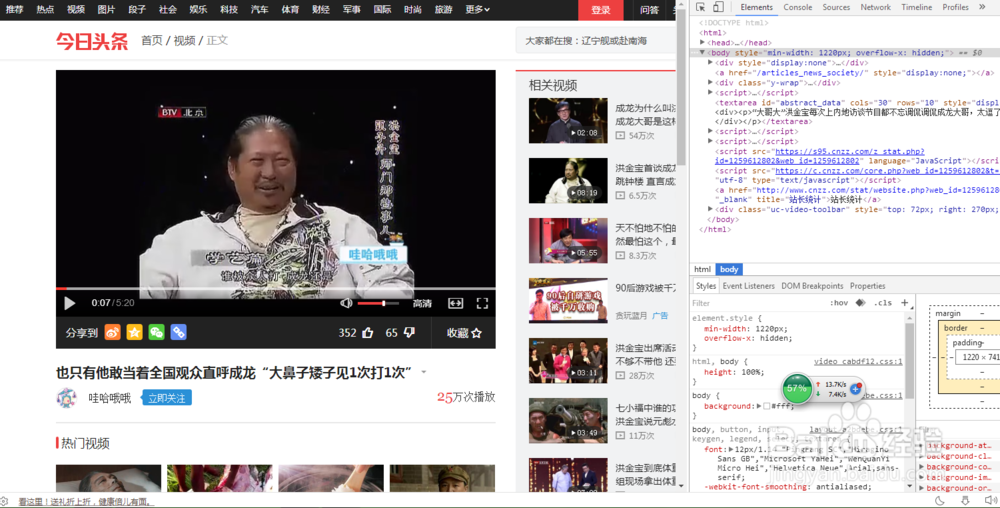Switch to DevTools Sources tab

tap(836, 7)
